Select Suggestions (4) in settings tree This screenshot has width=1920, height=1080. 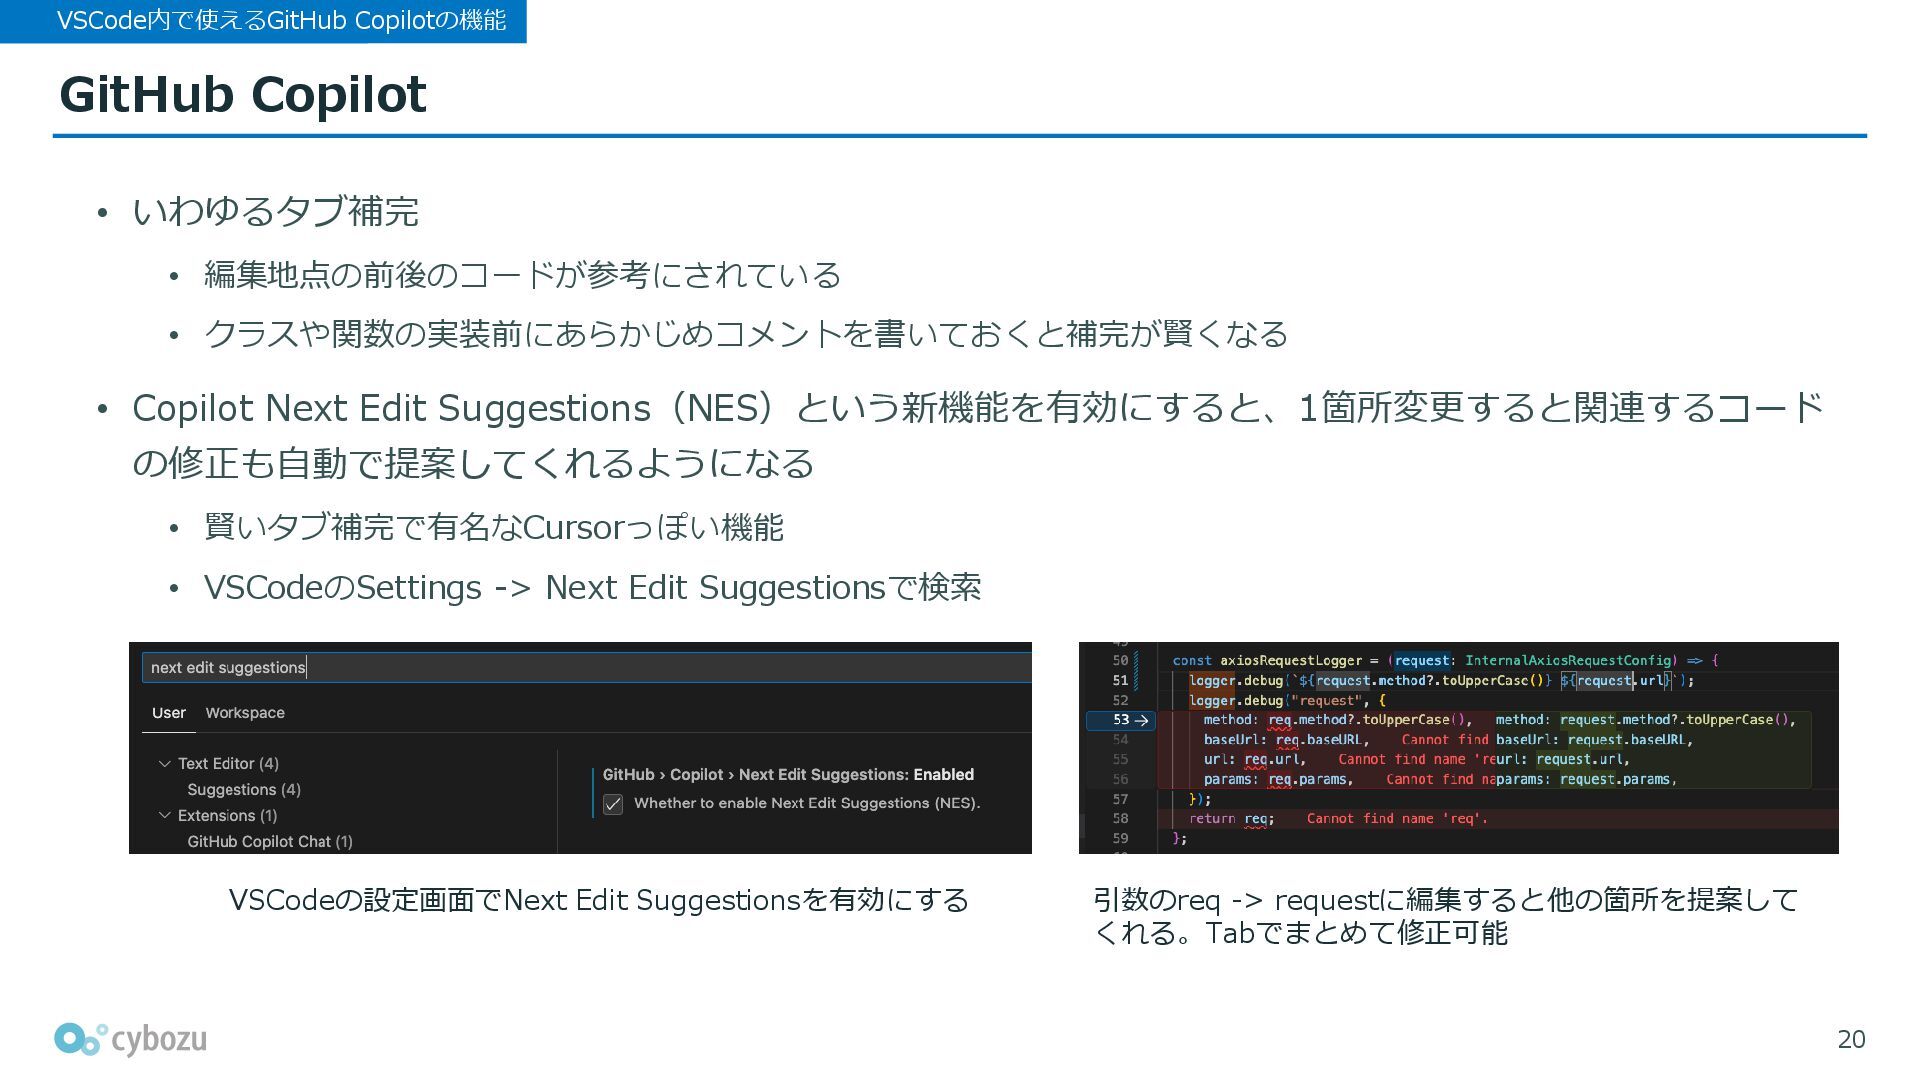[x=244, y=790]
